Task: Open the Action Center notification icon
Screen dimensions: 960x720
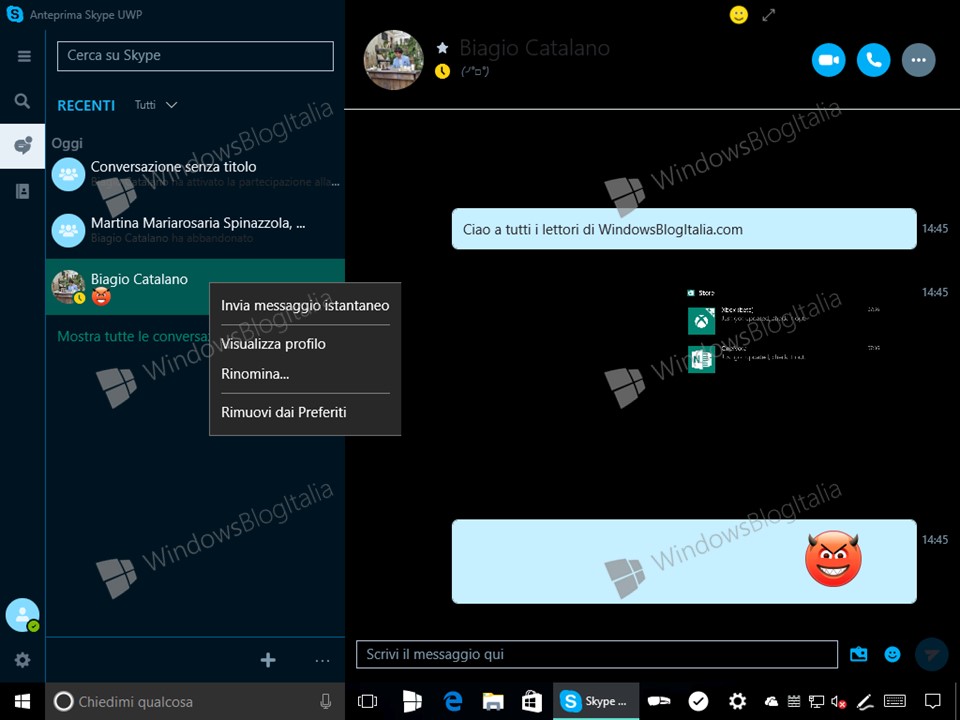Action: point(932,702)
